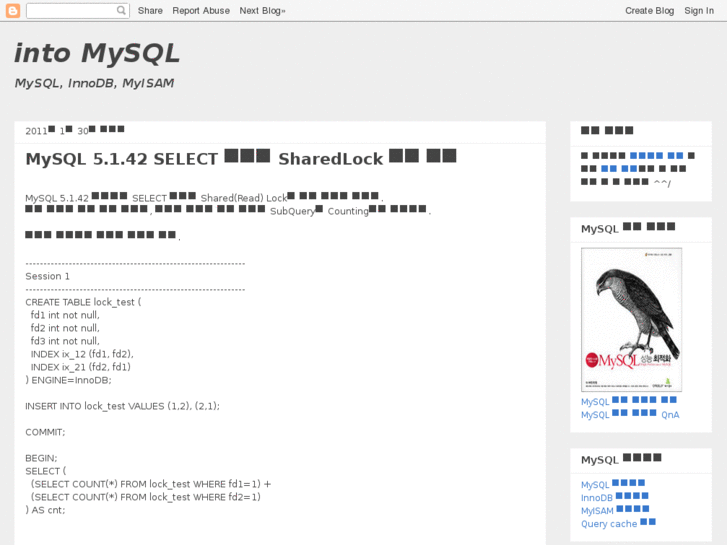
Task: Click 'INSERT INTO lock_test VALUES' line
Action: point(123,406)
